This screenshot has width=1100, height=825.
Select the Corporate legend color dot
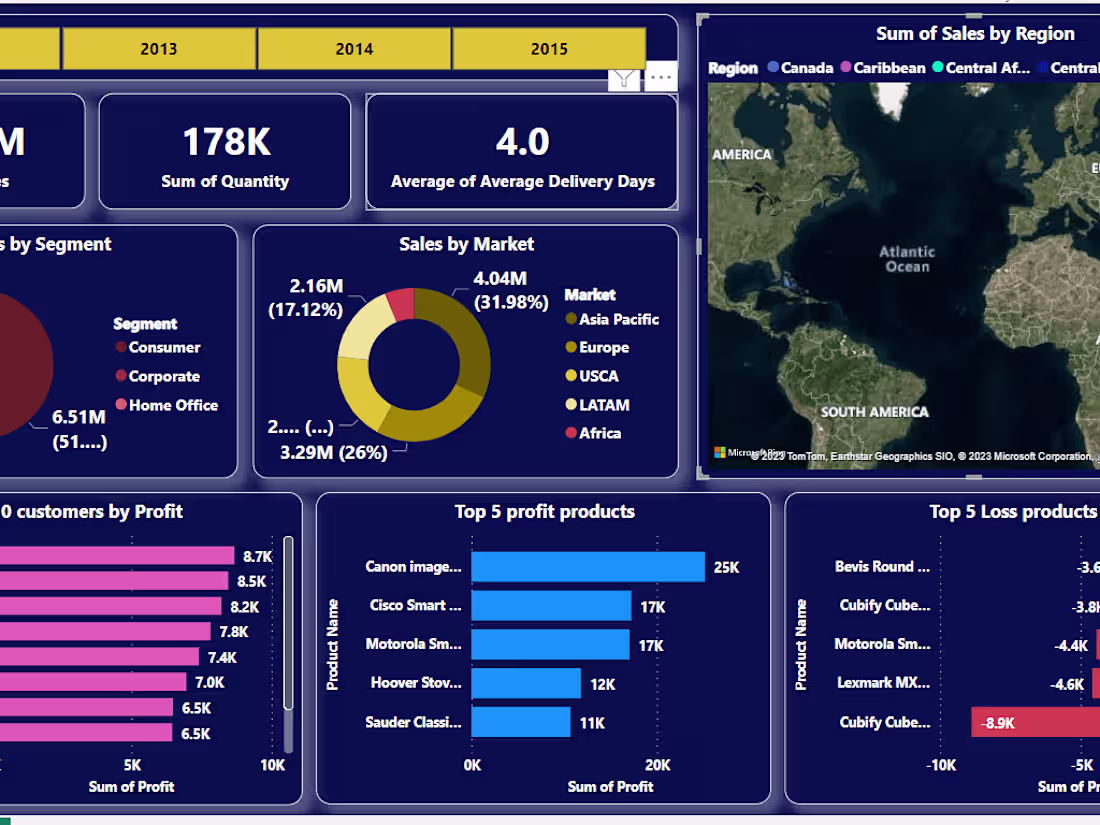click(120, 377)
